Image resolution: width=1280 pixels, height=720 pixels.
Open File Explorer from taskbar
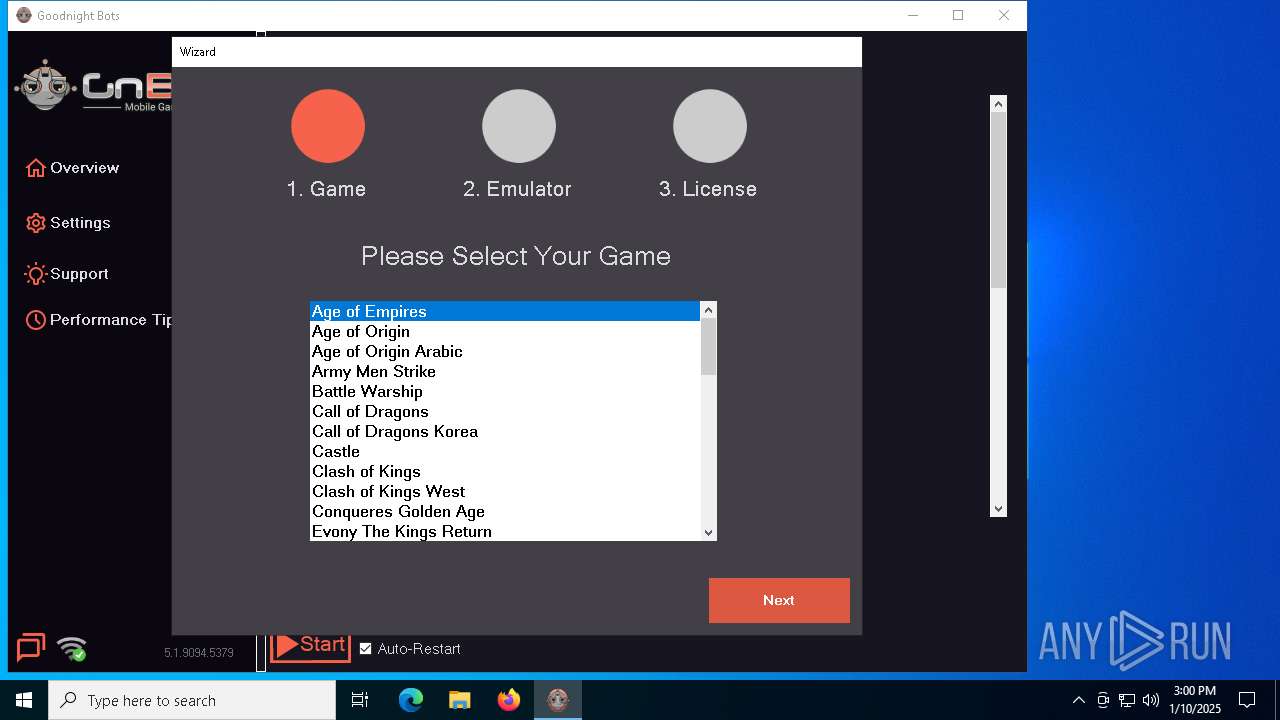(460, 700)
